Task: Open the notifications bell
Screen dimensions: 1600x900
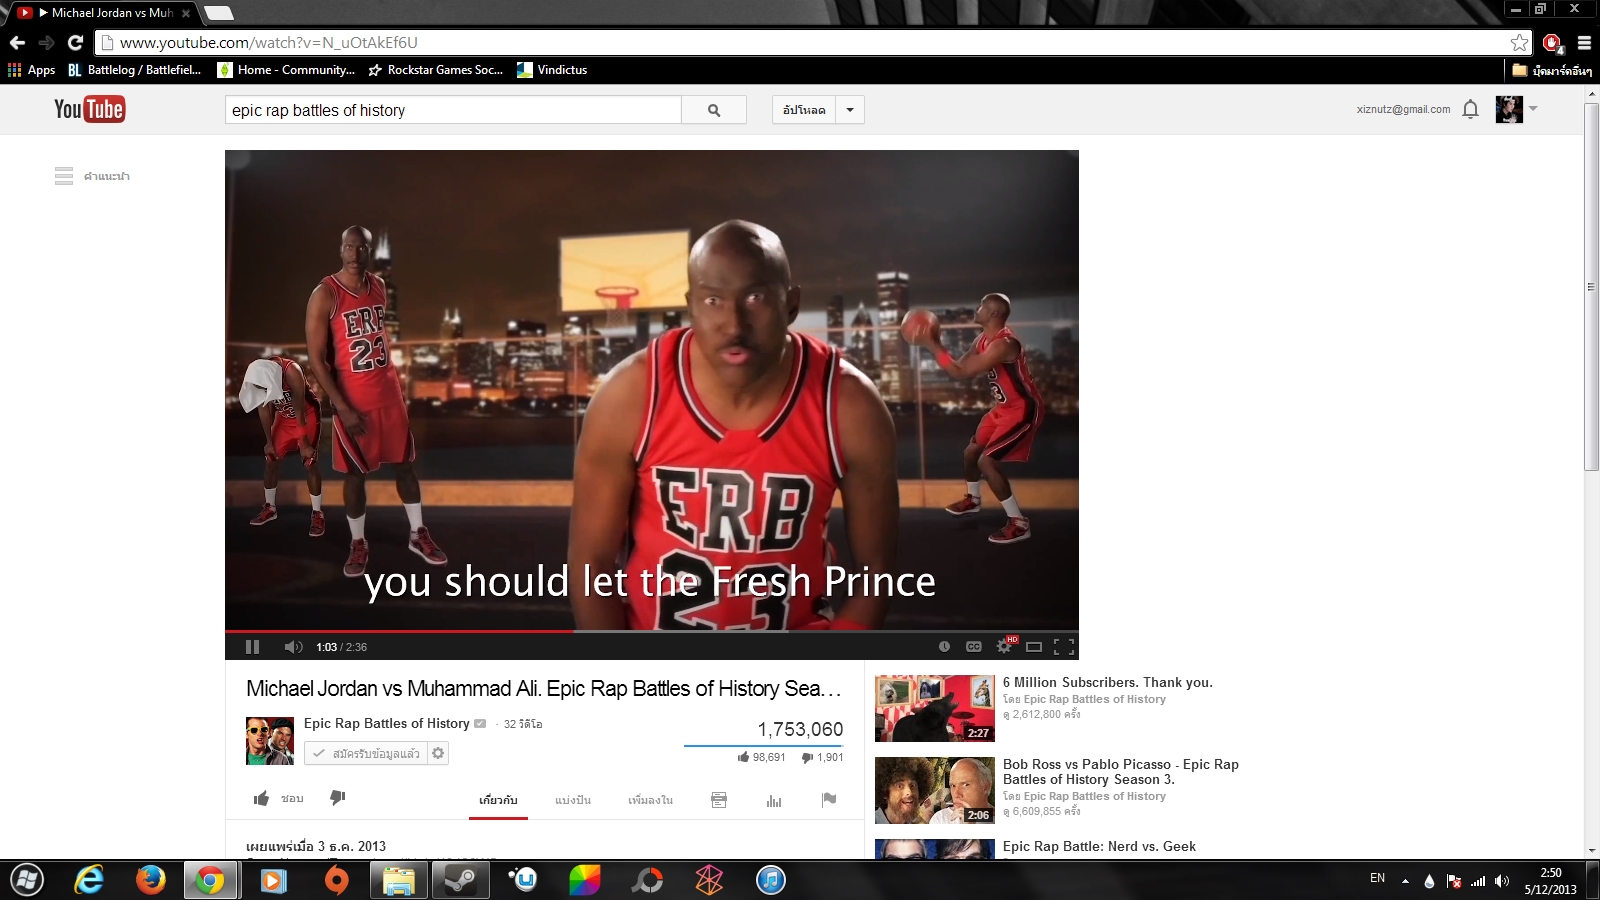Action: coord(1470,109)
